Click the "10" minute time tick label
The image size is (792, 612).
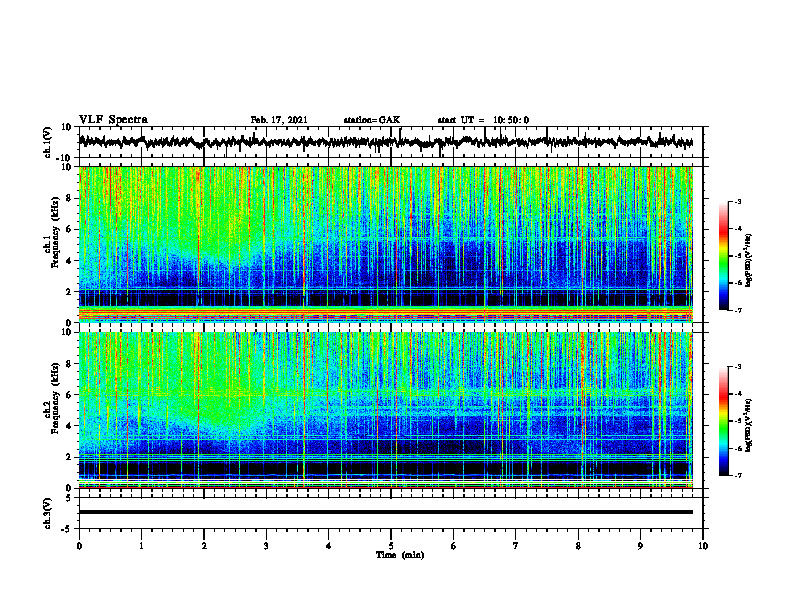click(x=703, y=546)
